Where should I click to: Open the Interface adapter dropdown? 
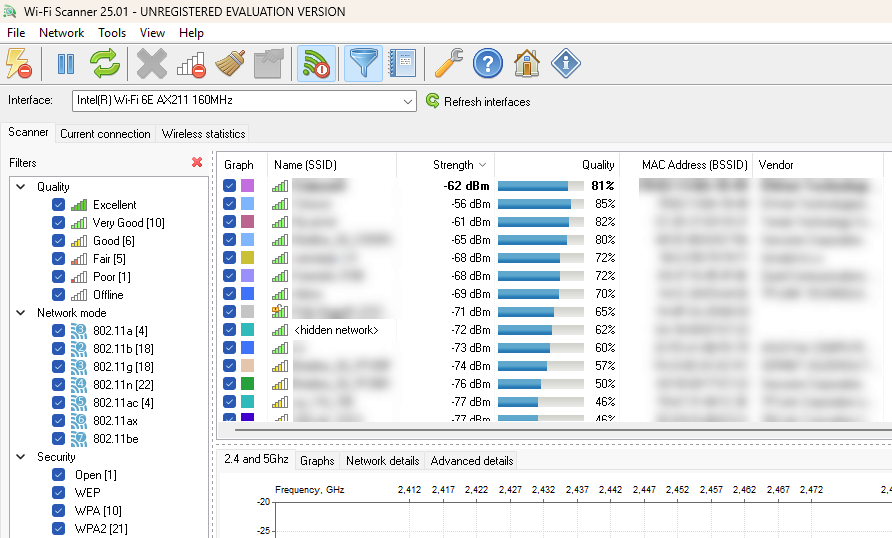point(408,101)
